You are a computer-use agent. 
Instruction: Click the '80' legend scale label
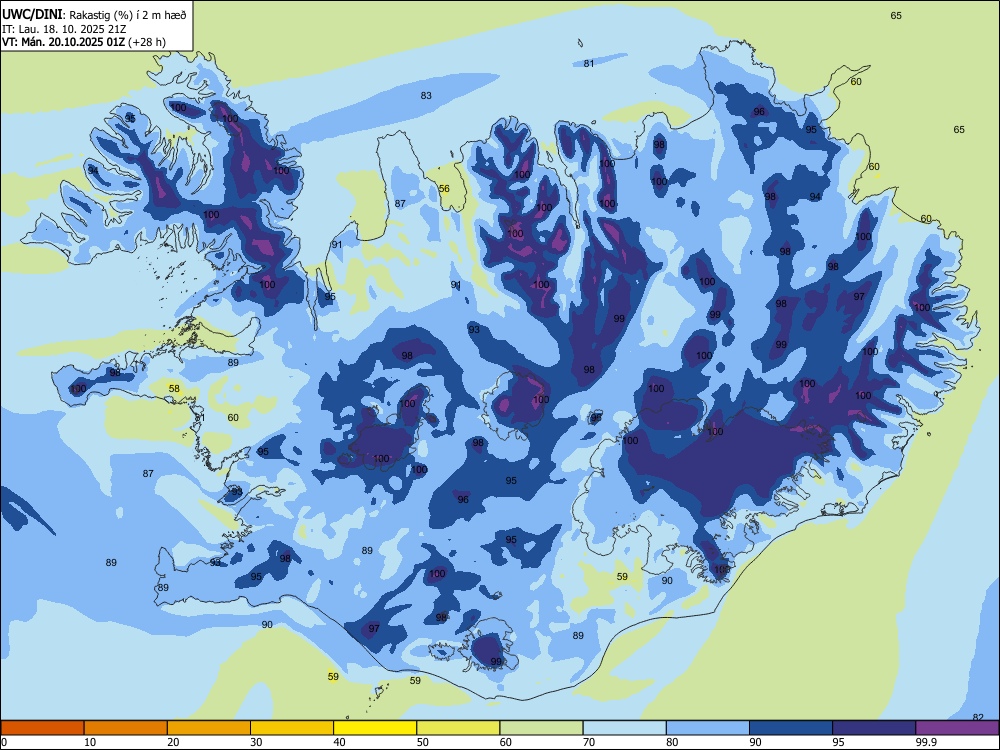click(x=672, y=742)
